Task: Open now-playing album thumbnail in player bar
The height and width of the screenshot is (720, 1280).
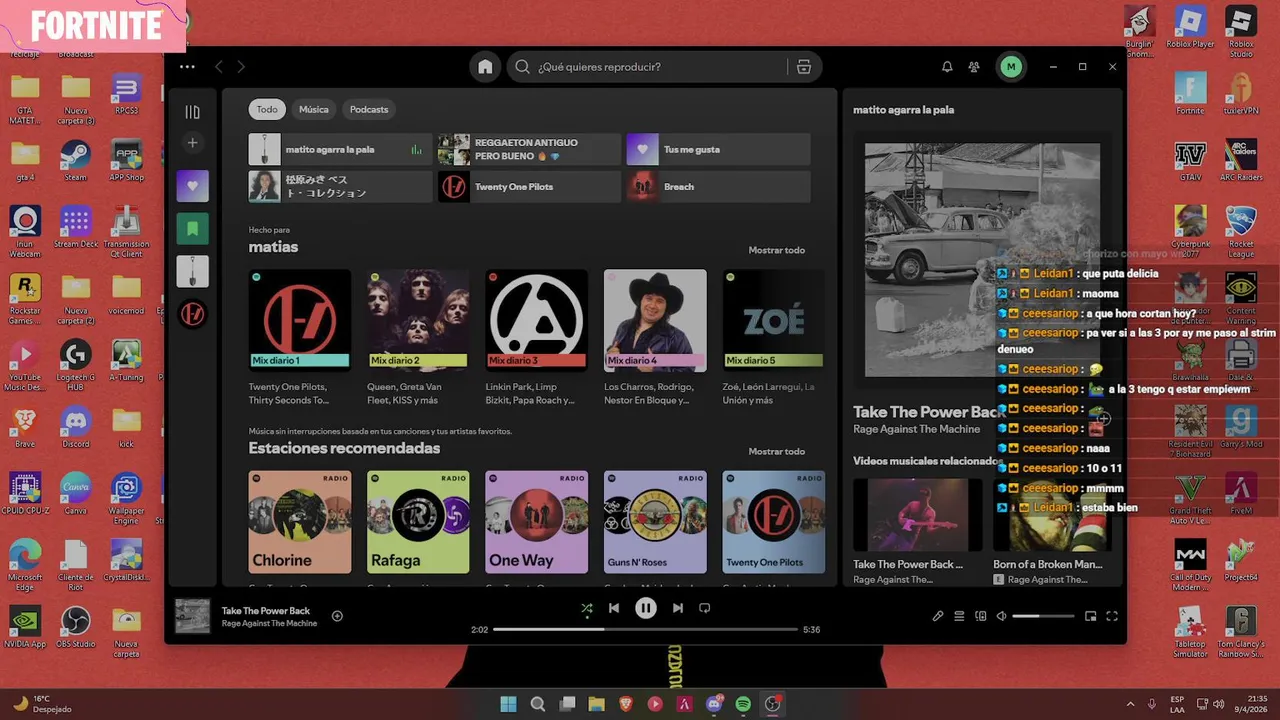Action: pos(193,616)
